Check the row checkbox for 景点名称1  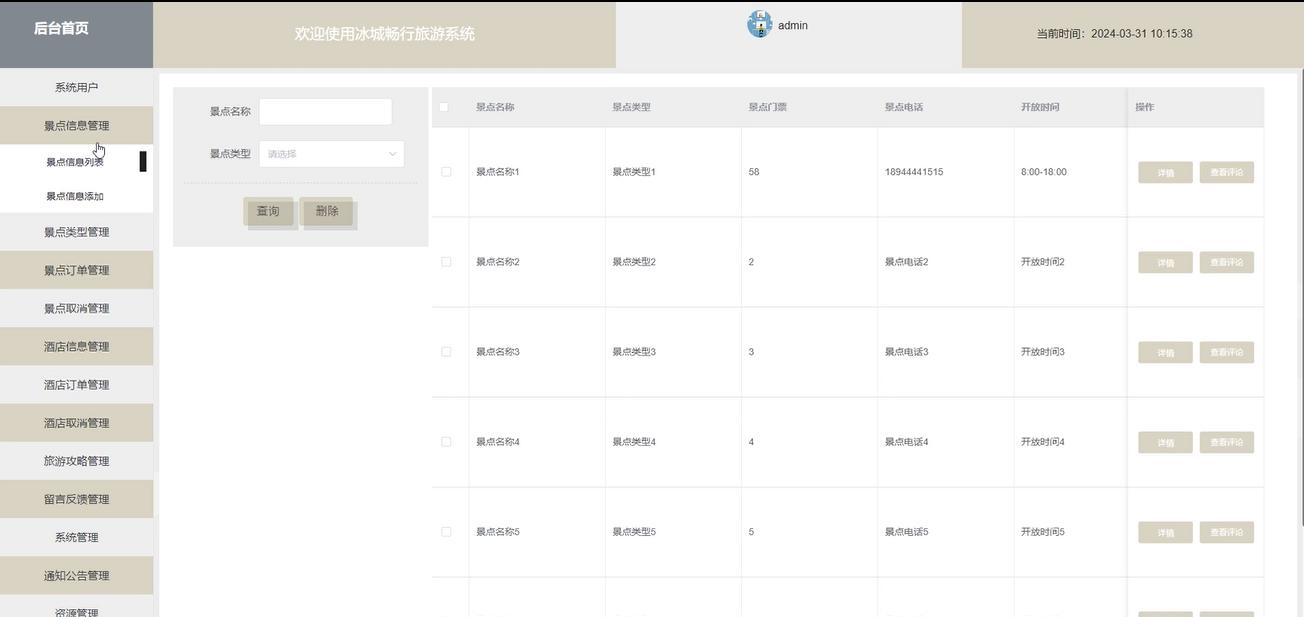pyautogui.click(x=446, y=172)
